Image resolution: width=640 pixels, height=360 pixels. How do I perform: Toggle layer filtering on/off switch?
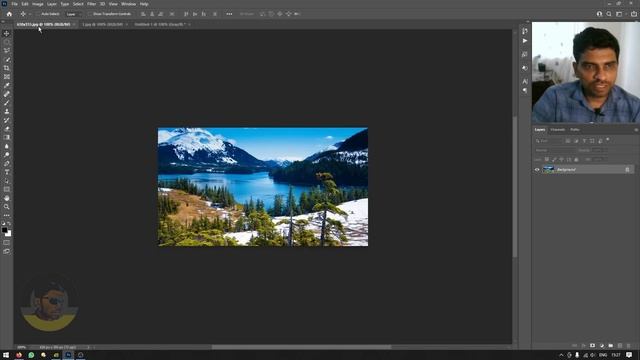(x=608, y=140)
